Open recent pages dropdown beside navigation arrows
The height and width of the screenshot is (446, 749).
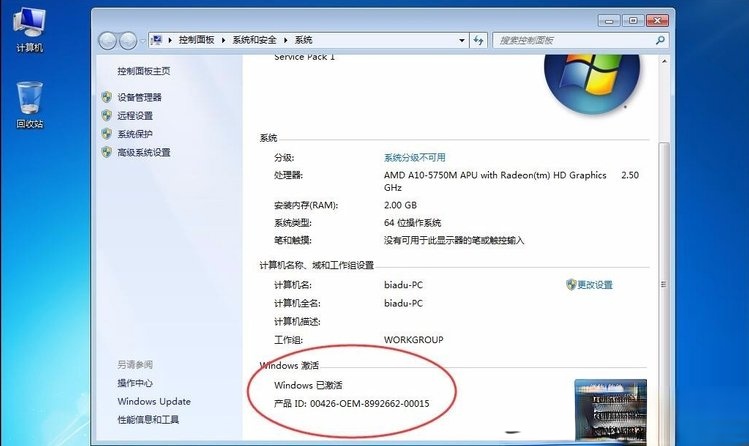(x=142, y=41)
